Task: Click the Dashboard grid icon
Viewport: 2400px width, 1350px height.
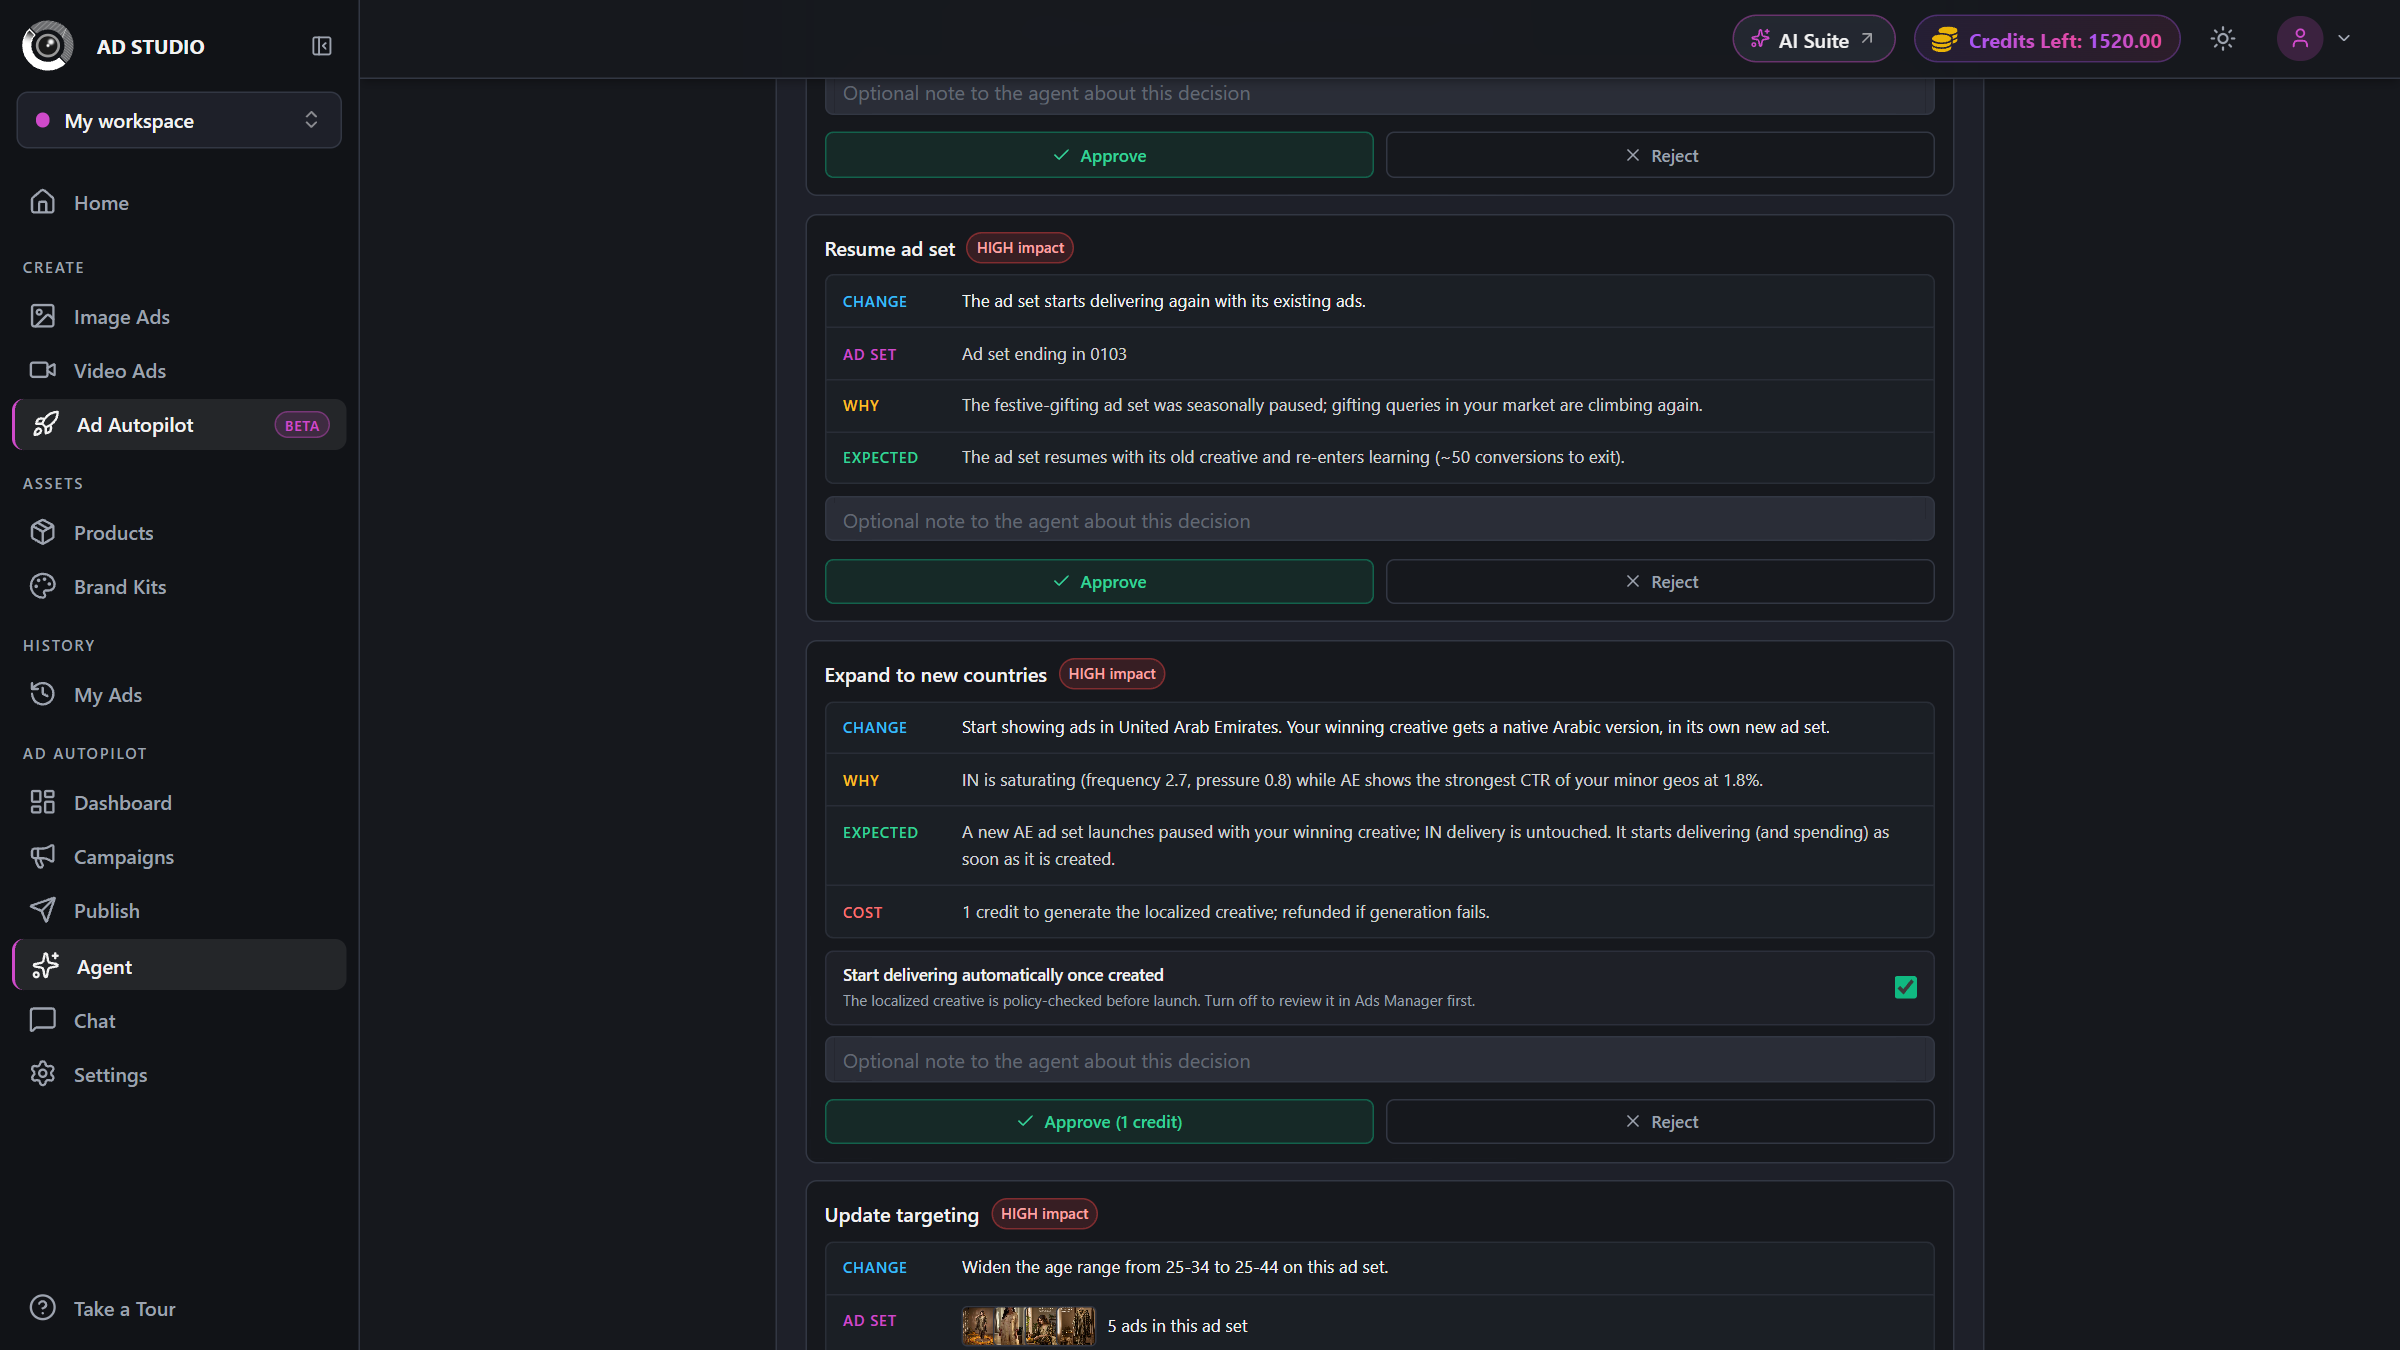Action: point(42,802)
